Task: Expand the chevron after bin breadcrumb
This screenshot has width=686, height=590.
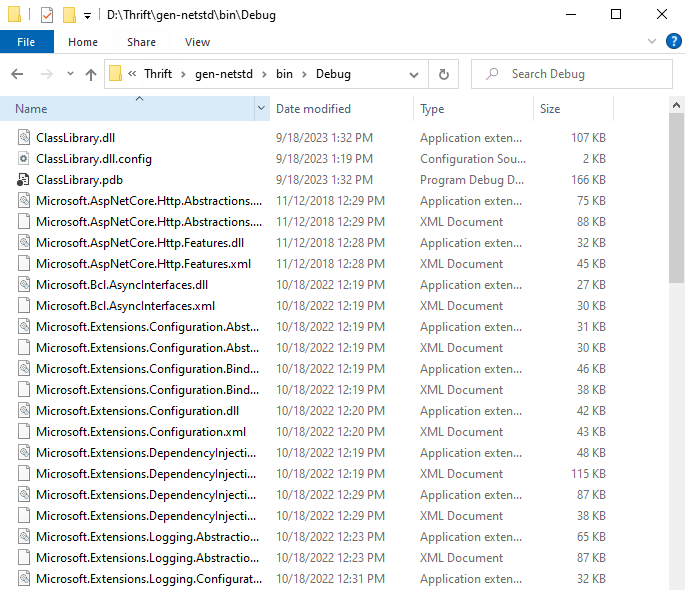Action: [304, 74]
